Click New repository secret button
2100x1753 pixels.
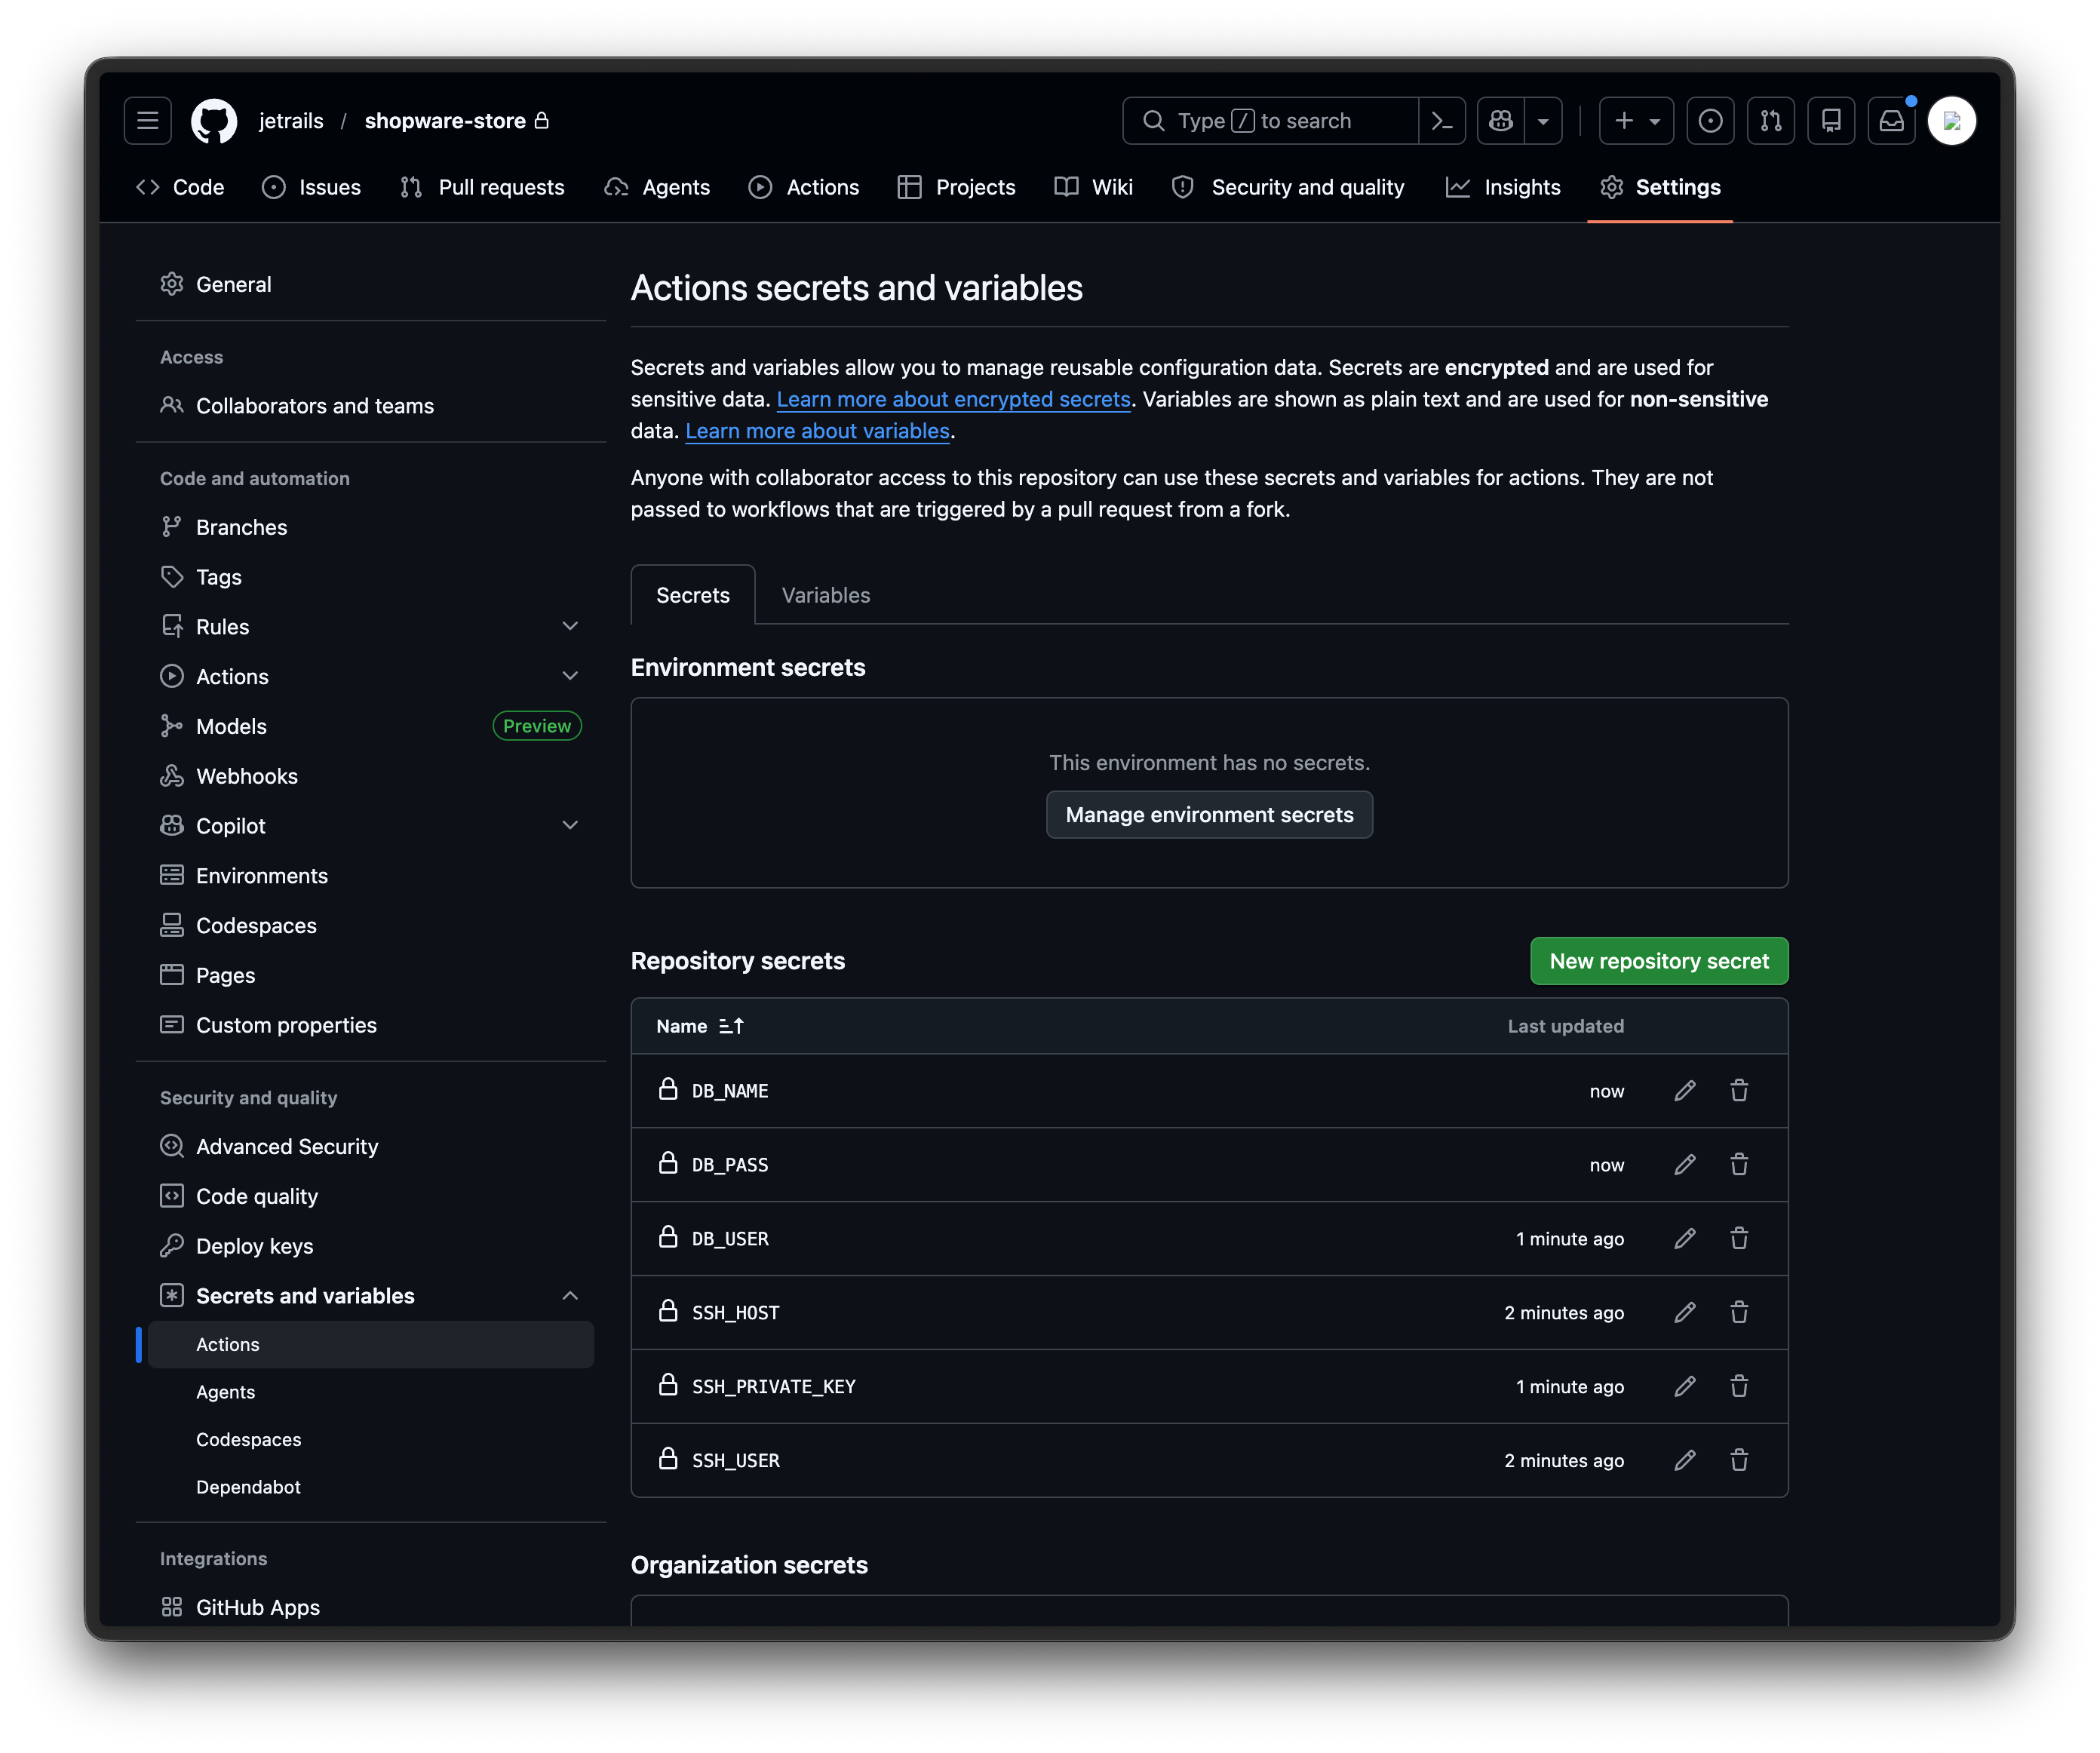pos(1659,961)
